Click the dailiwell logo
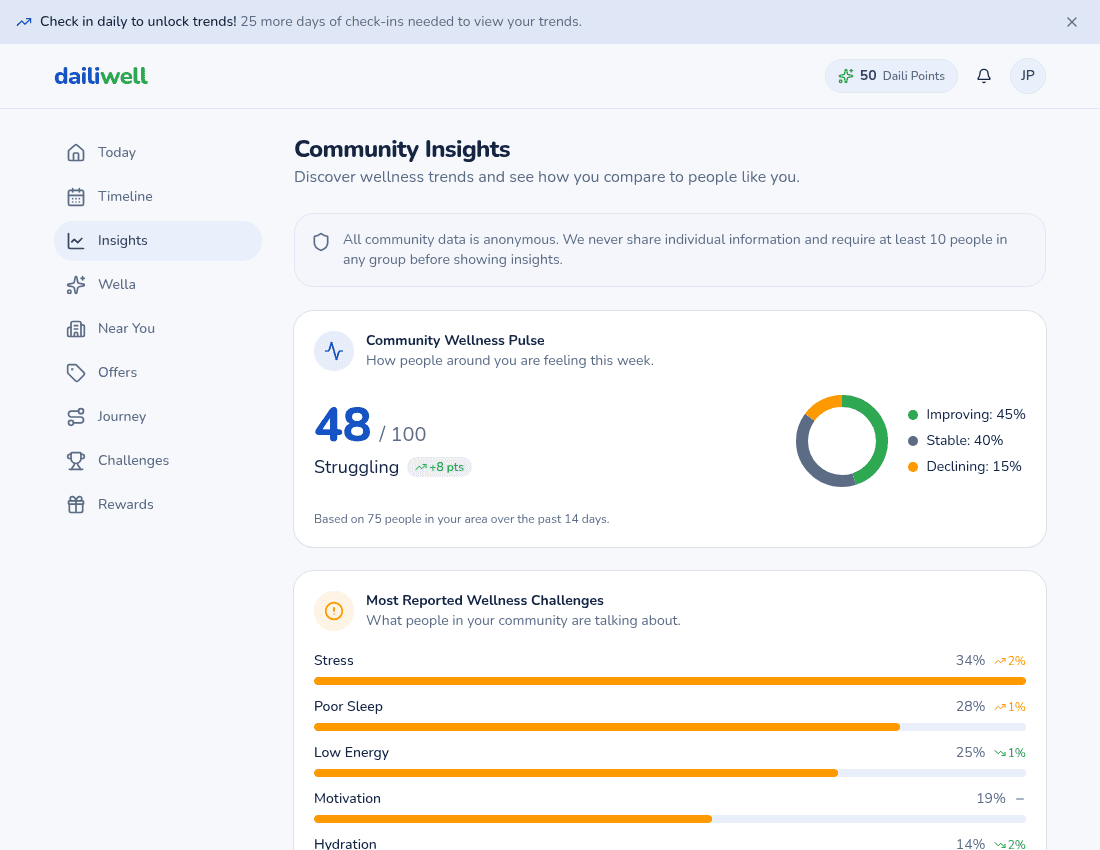 tap(101, 76)
